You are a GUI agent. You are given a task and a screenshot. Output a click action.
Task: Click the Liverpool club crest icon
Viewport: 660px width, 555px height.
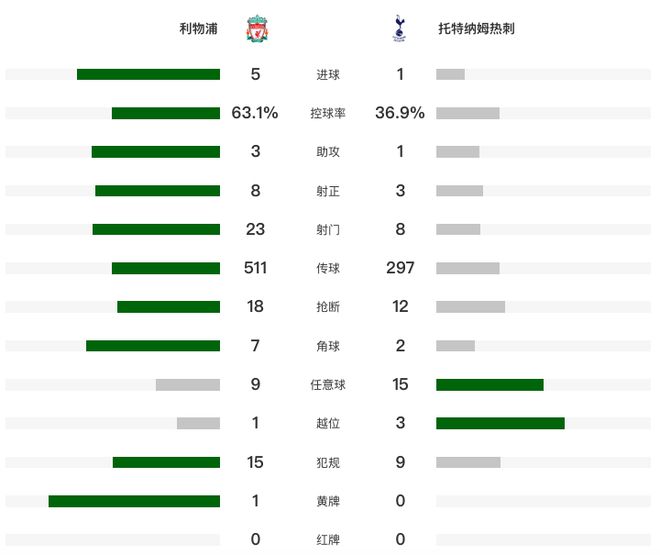pyautogui.click(x=256, y=29)
